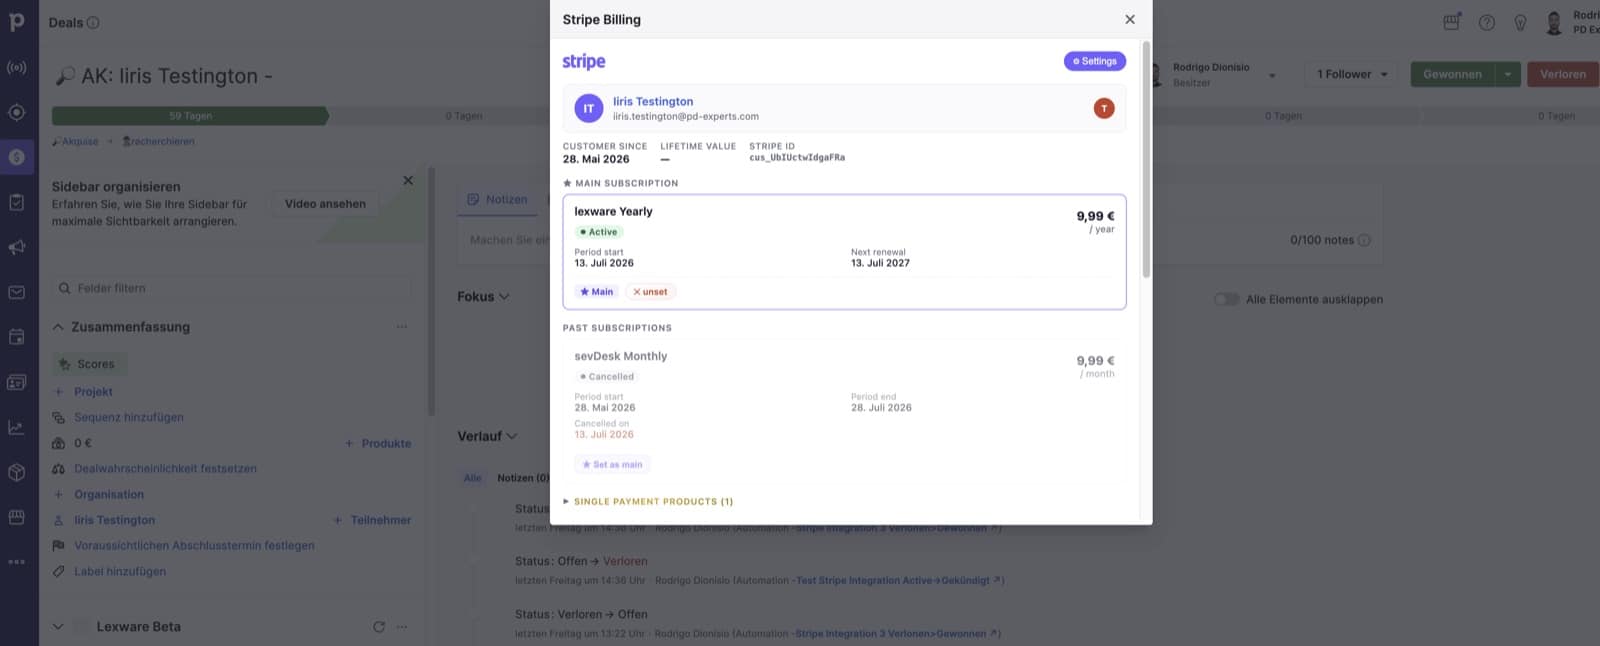1600x646 pixels.
Task: Click Video ansehen button
Action: pos(325,204)
